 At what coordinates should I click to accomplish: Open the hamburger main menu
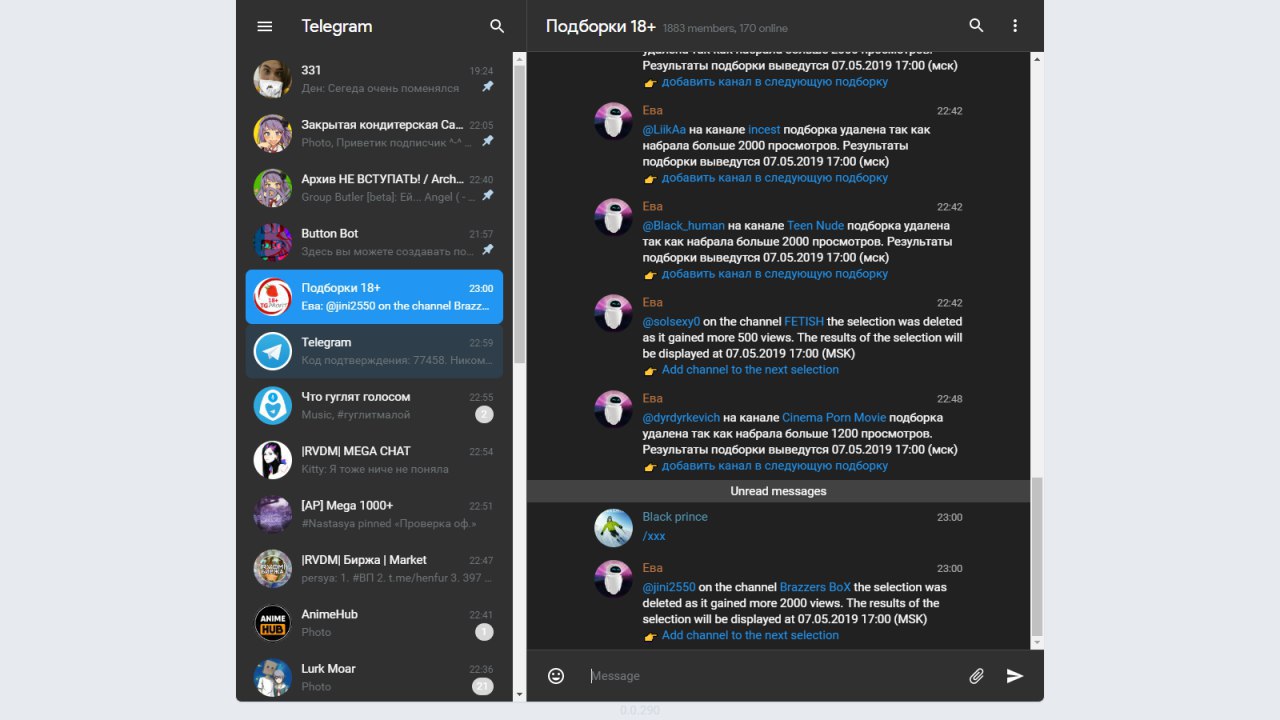tap(265, 26)
